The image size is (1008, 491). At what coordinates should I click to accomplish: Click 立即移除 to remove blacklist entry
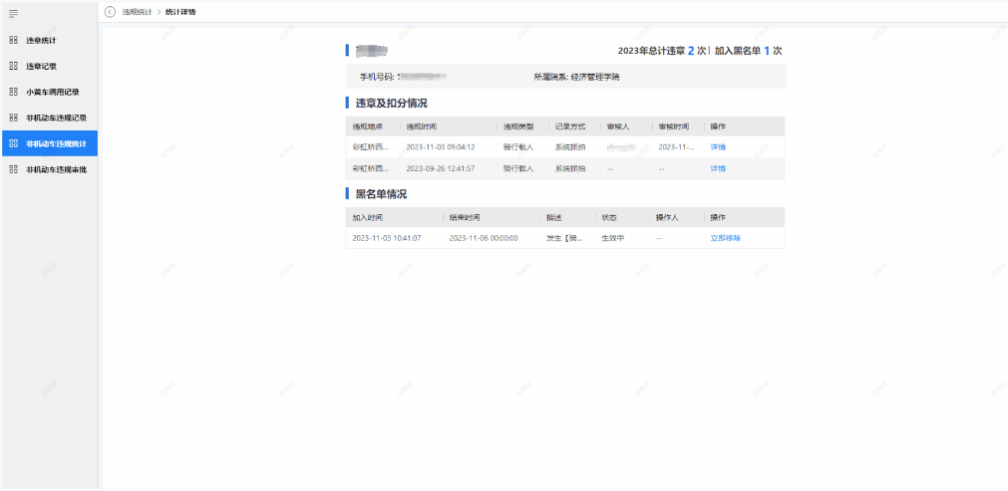click(725, 238)
